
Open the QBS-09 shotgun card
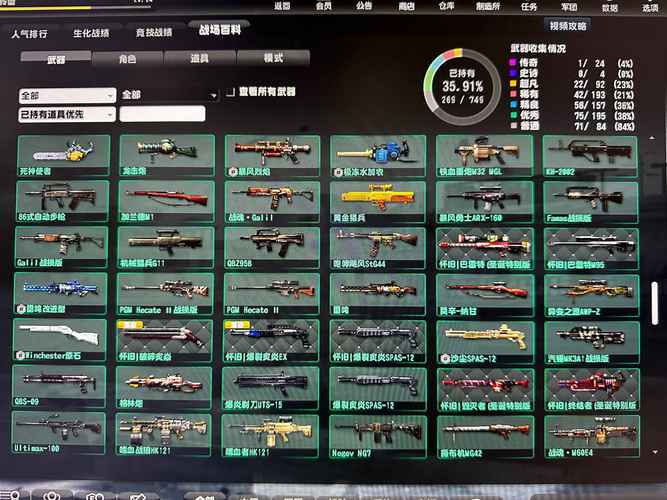59,387
